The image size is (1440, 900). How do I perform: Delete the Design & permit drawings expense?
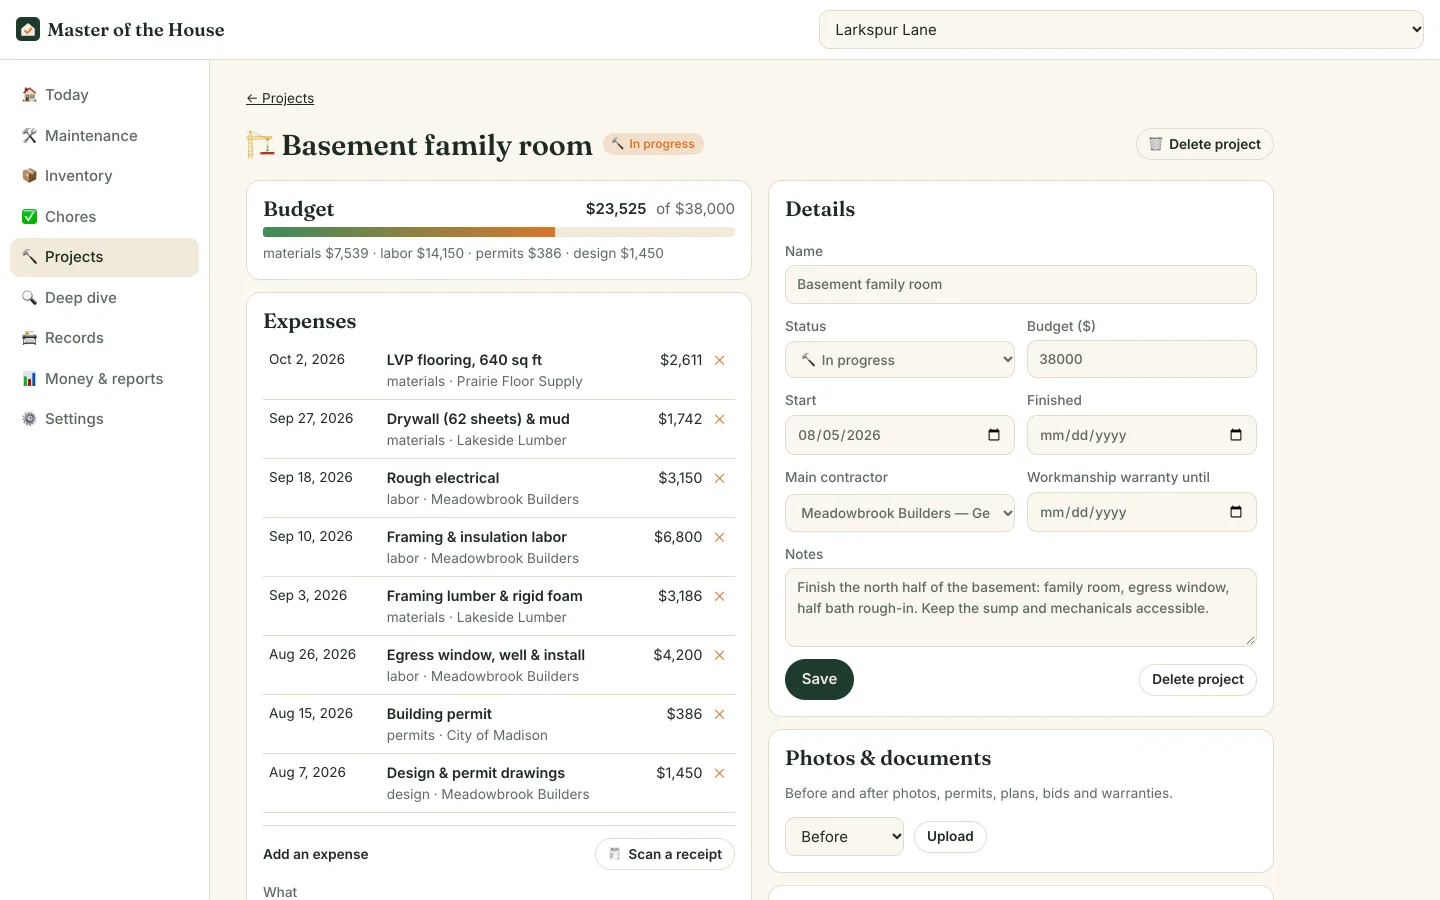719,773
